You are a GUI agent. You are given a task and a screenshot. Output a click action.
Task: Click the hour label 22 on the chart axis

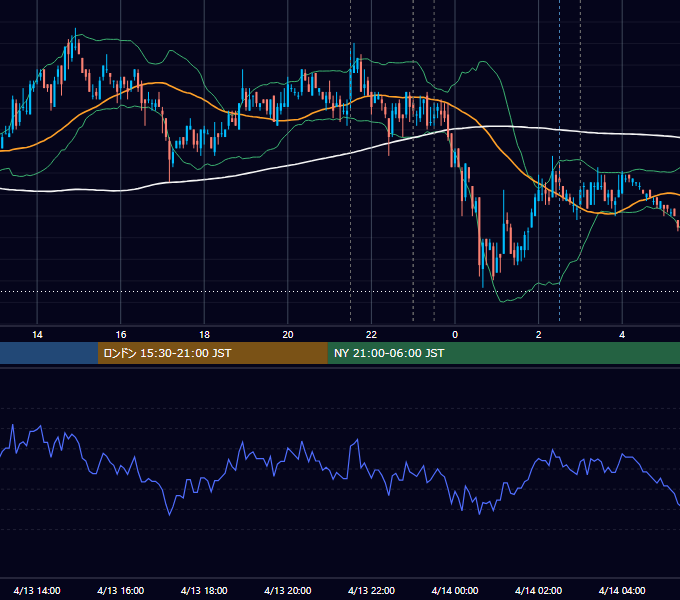click(371, 335)
